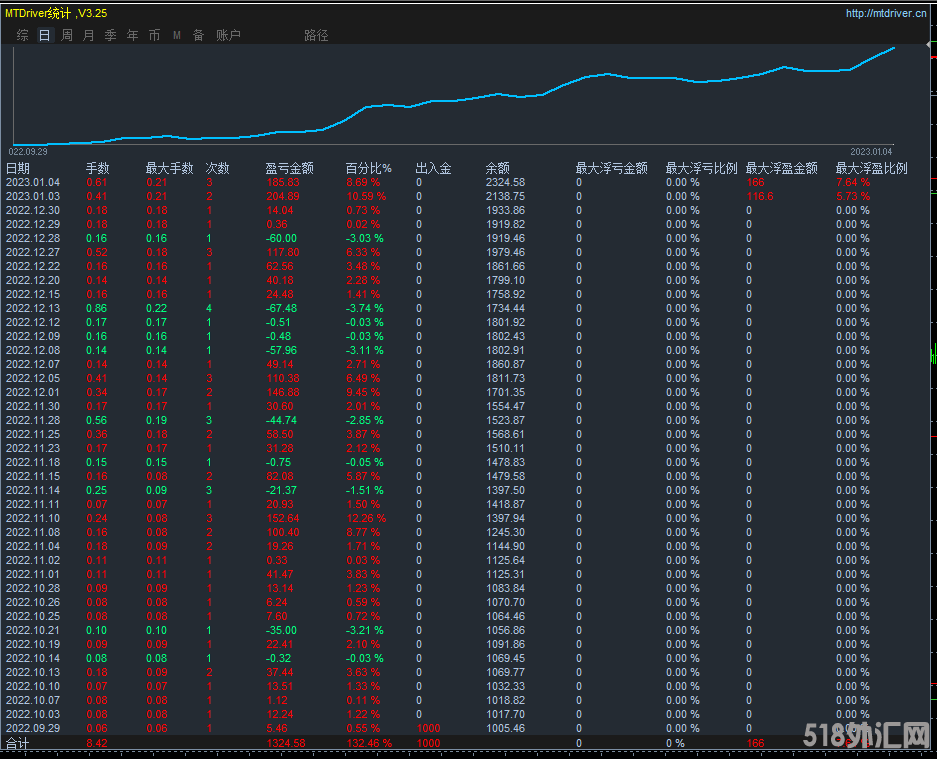Select the 年 yearly tab
This screenshot has width=937, height=759.
[133, 35]
